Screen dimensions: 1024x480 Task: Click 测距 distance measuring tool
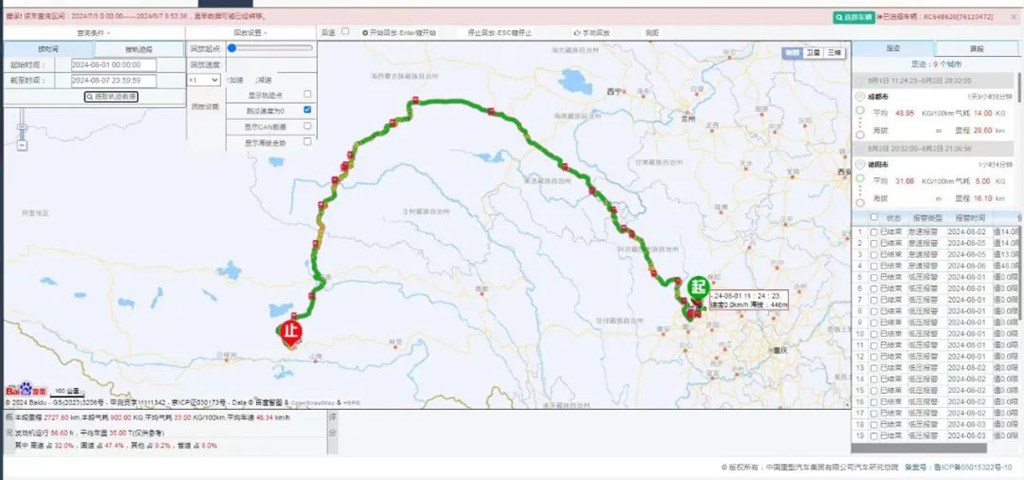click(652, 32)
